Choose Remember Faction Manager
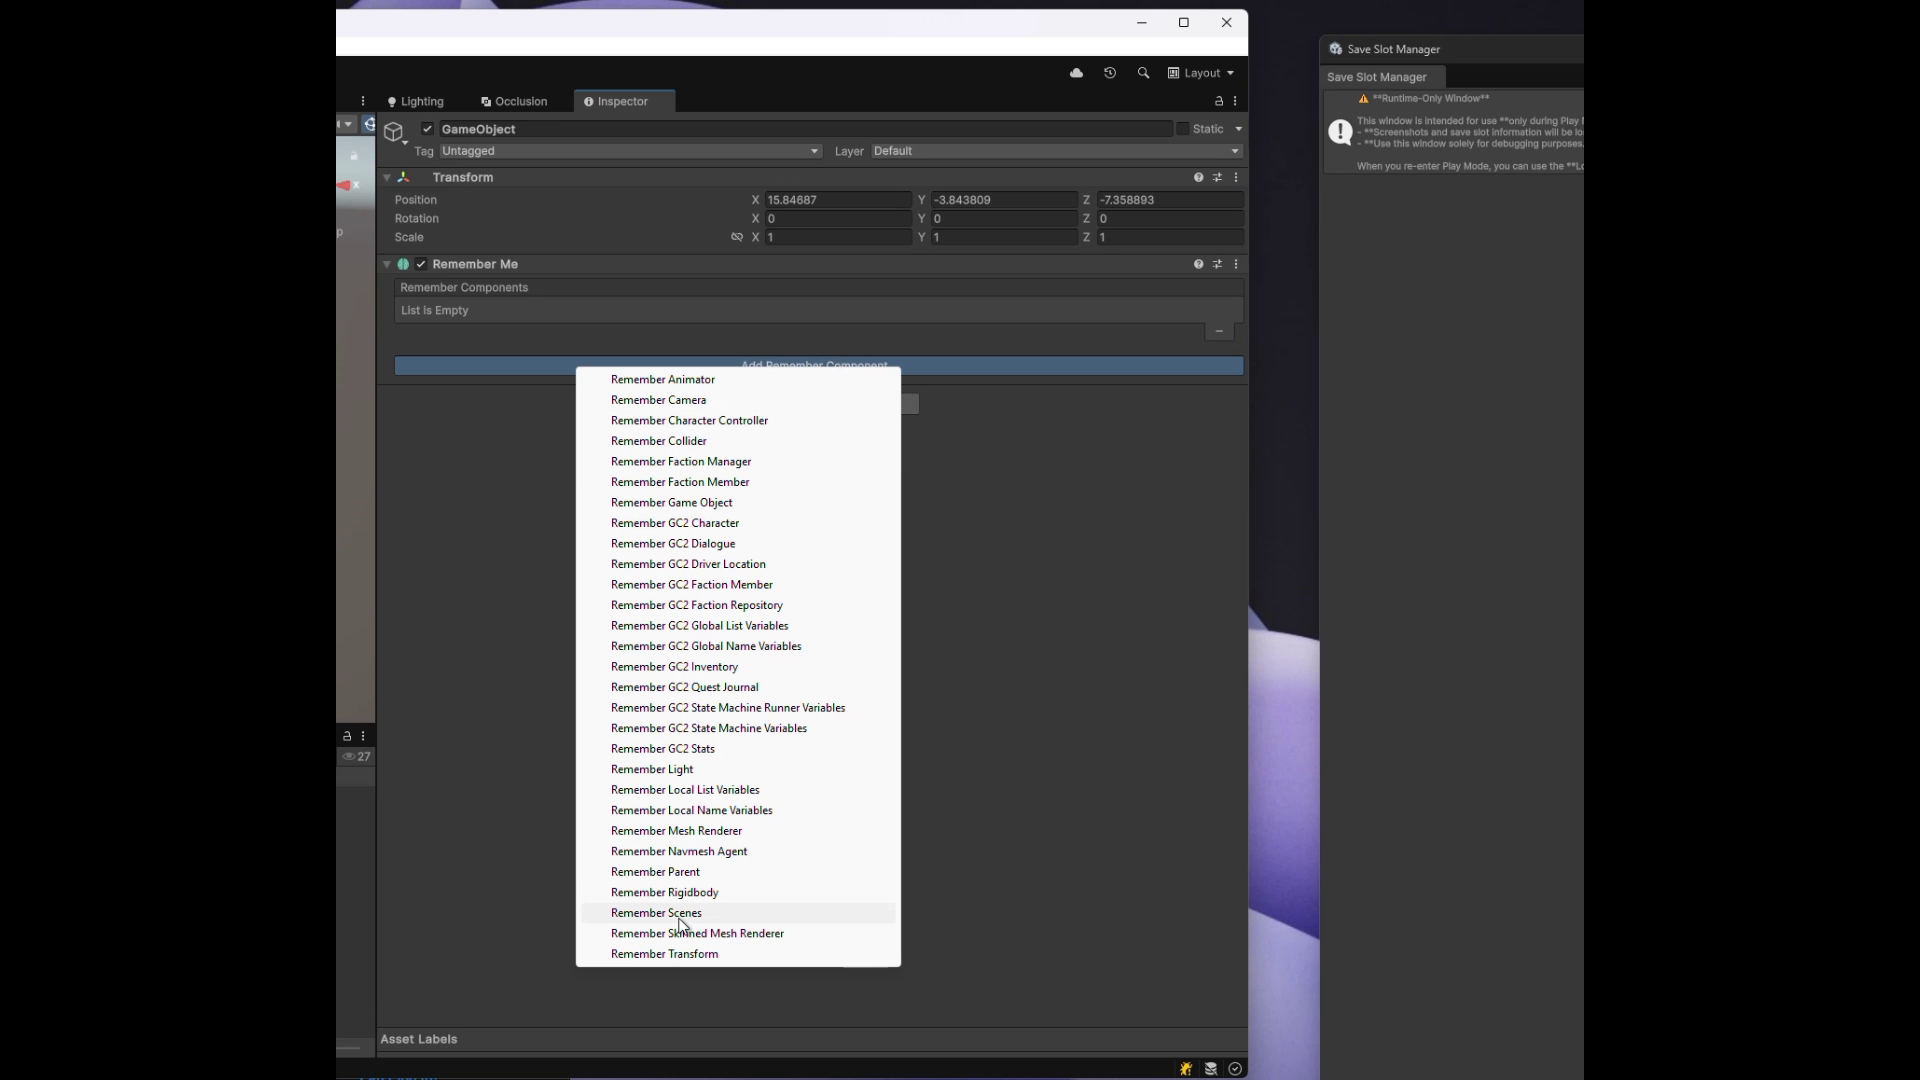 738,462
